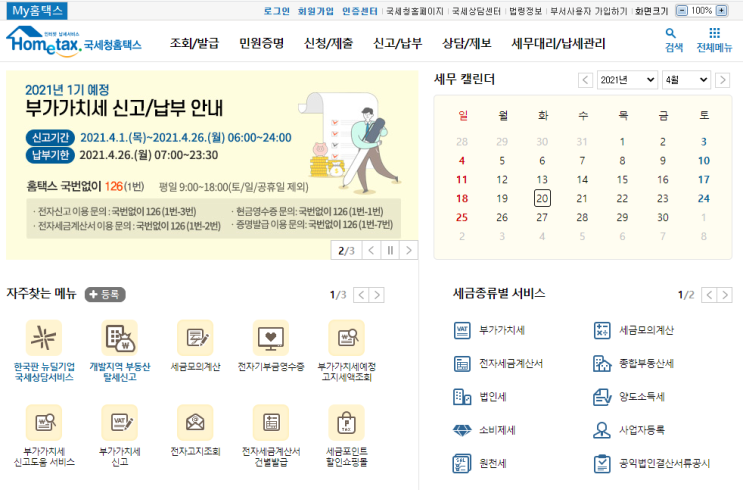Open the 4월 month dropdown
This screenshot has width=743, height=490.
686,80
